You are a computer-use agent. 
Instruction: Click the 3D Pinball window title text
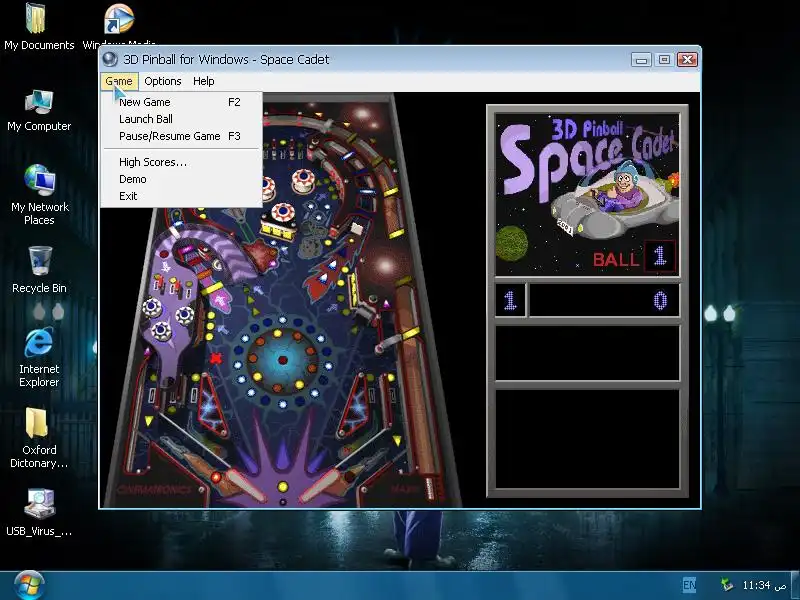point(226,59)
